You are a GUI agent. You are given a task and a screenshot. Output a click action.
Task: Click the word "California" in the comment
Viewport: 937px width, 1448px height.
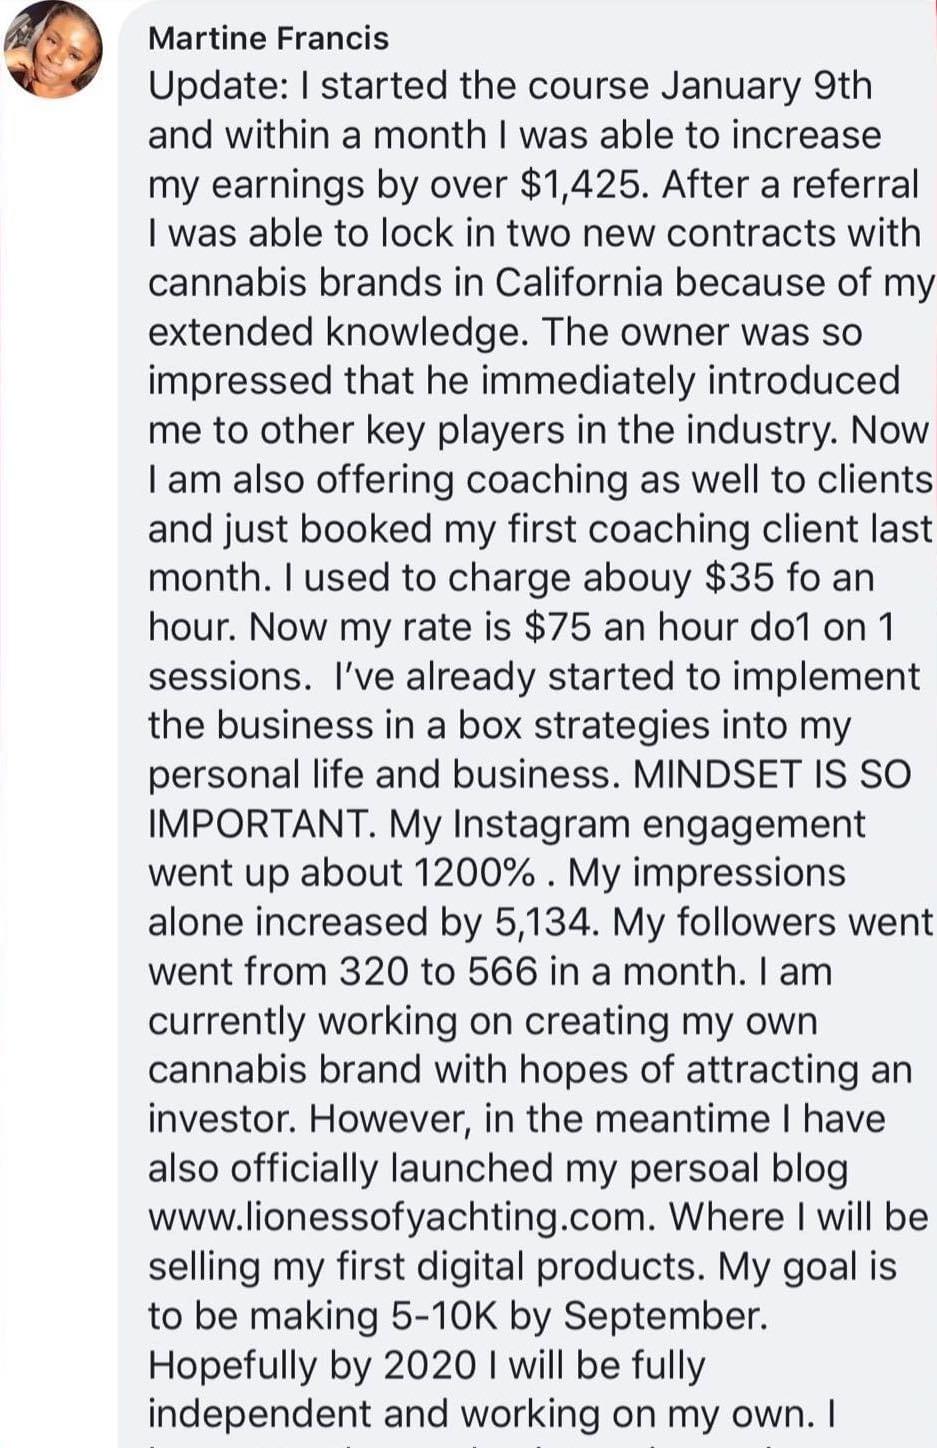click(579, 283)
